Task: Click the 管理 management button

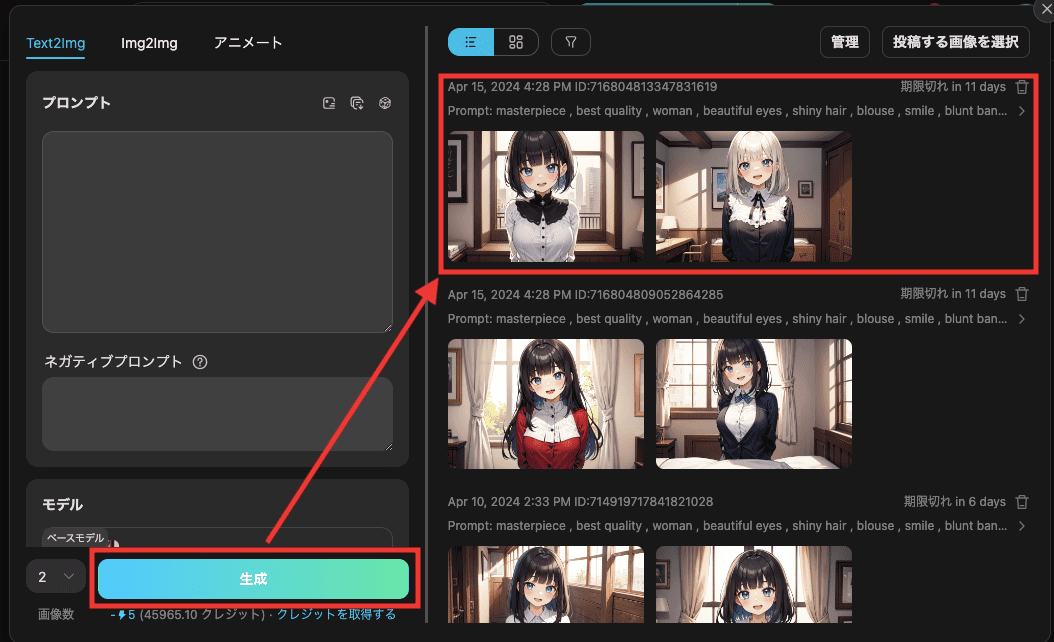Action: (x=844, y=42)
